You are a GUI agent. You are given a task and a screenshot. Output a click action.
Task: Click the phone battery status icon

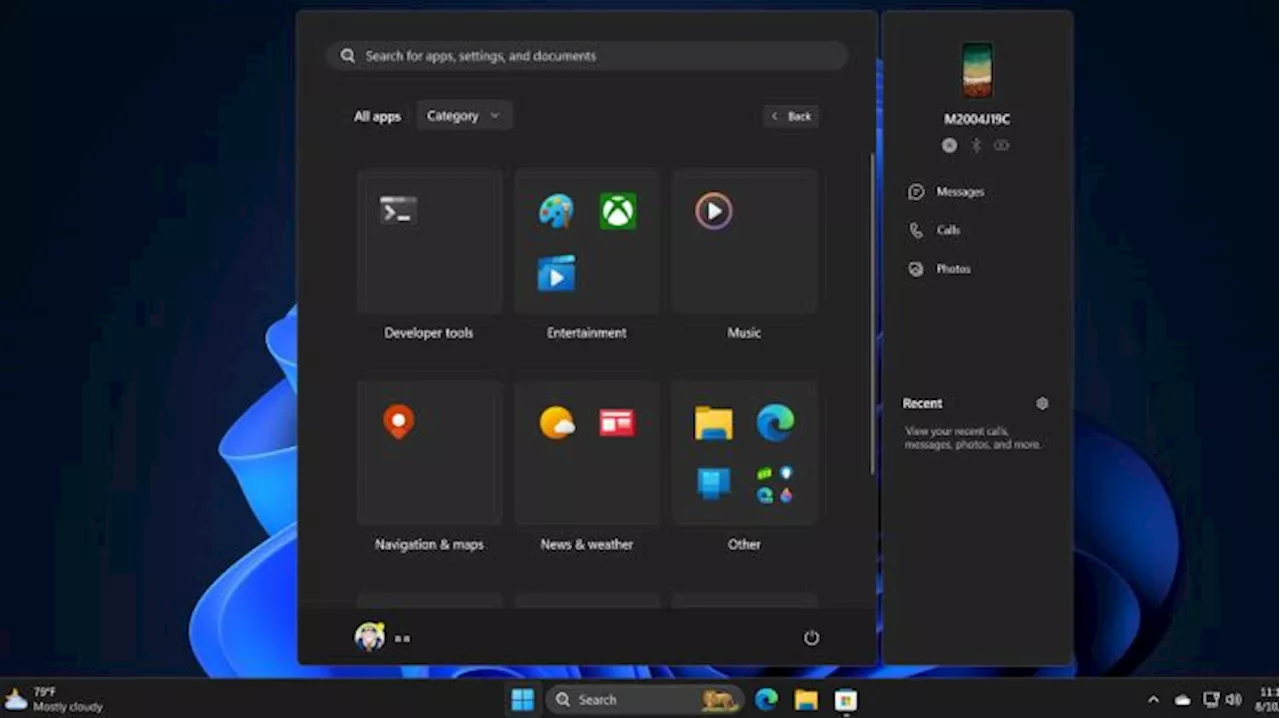(x=1001, y=145)
